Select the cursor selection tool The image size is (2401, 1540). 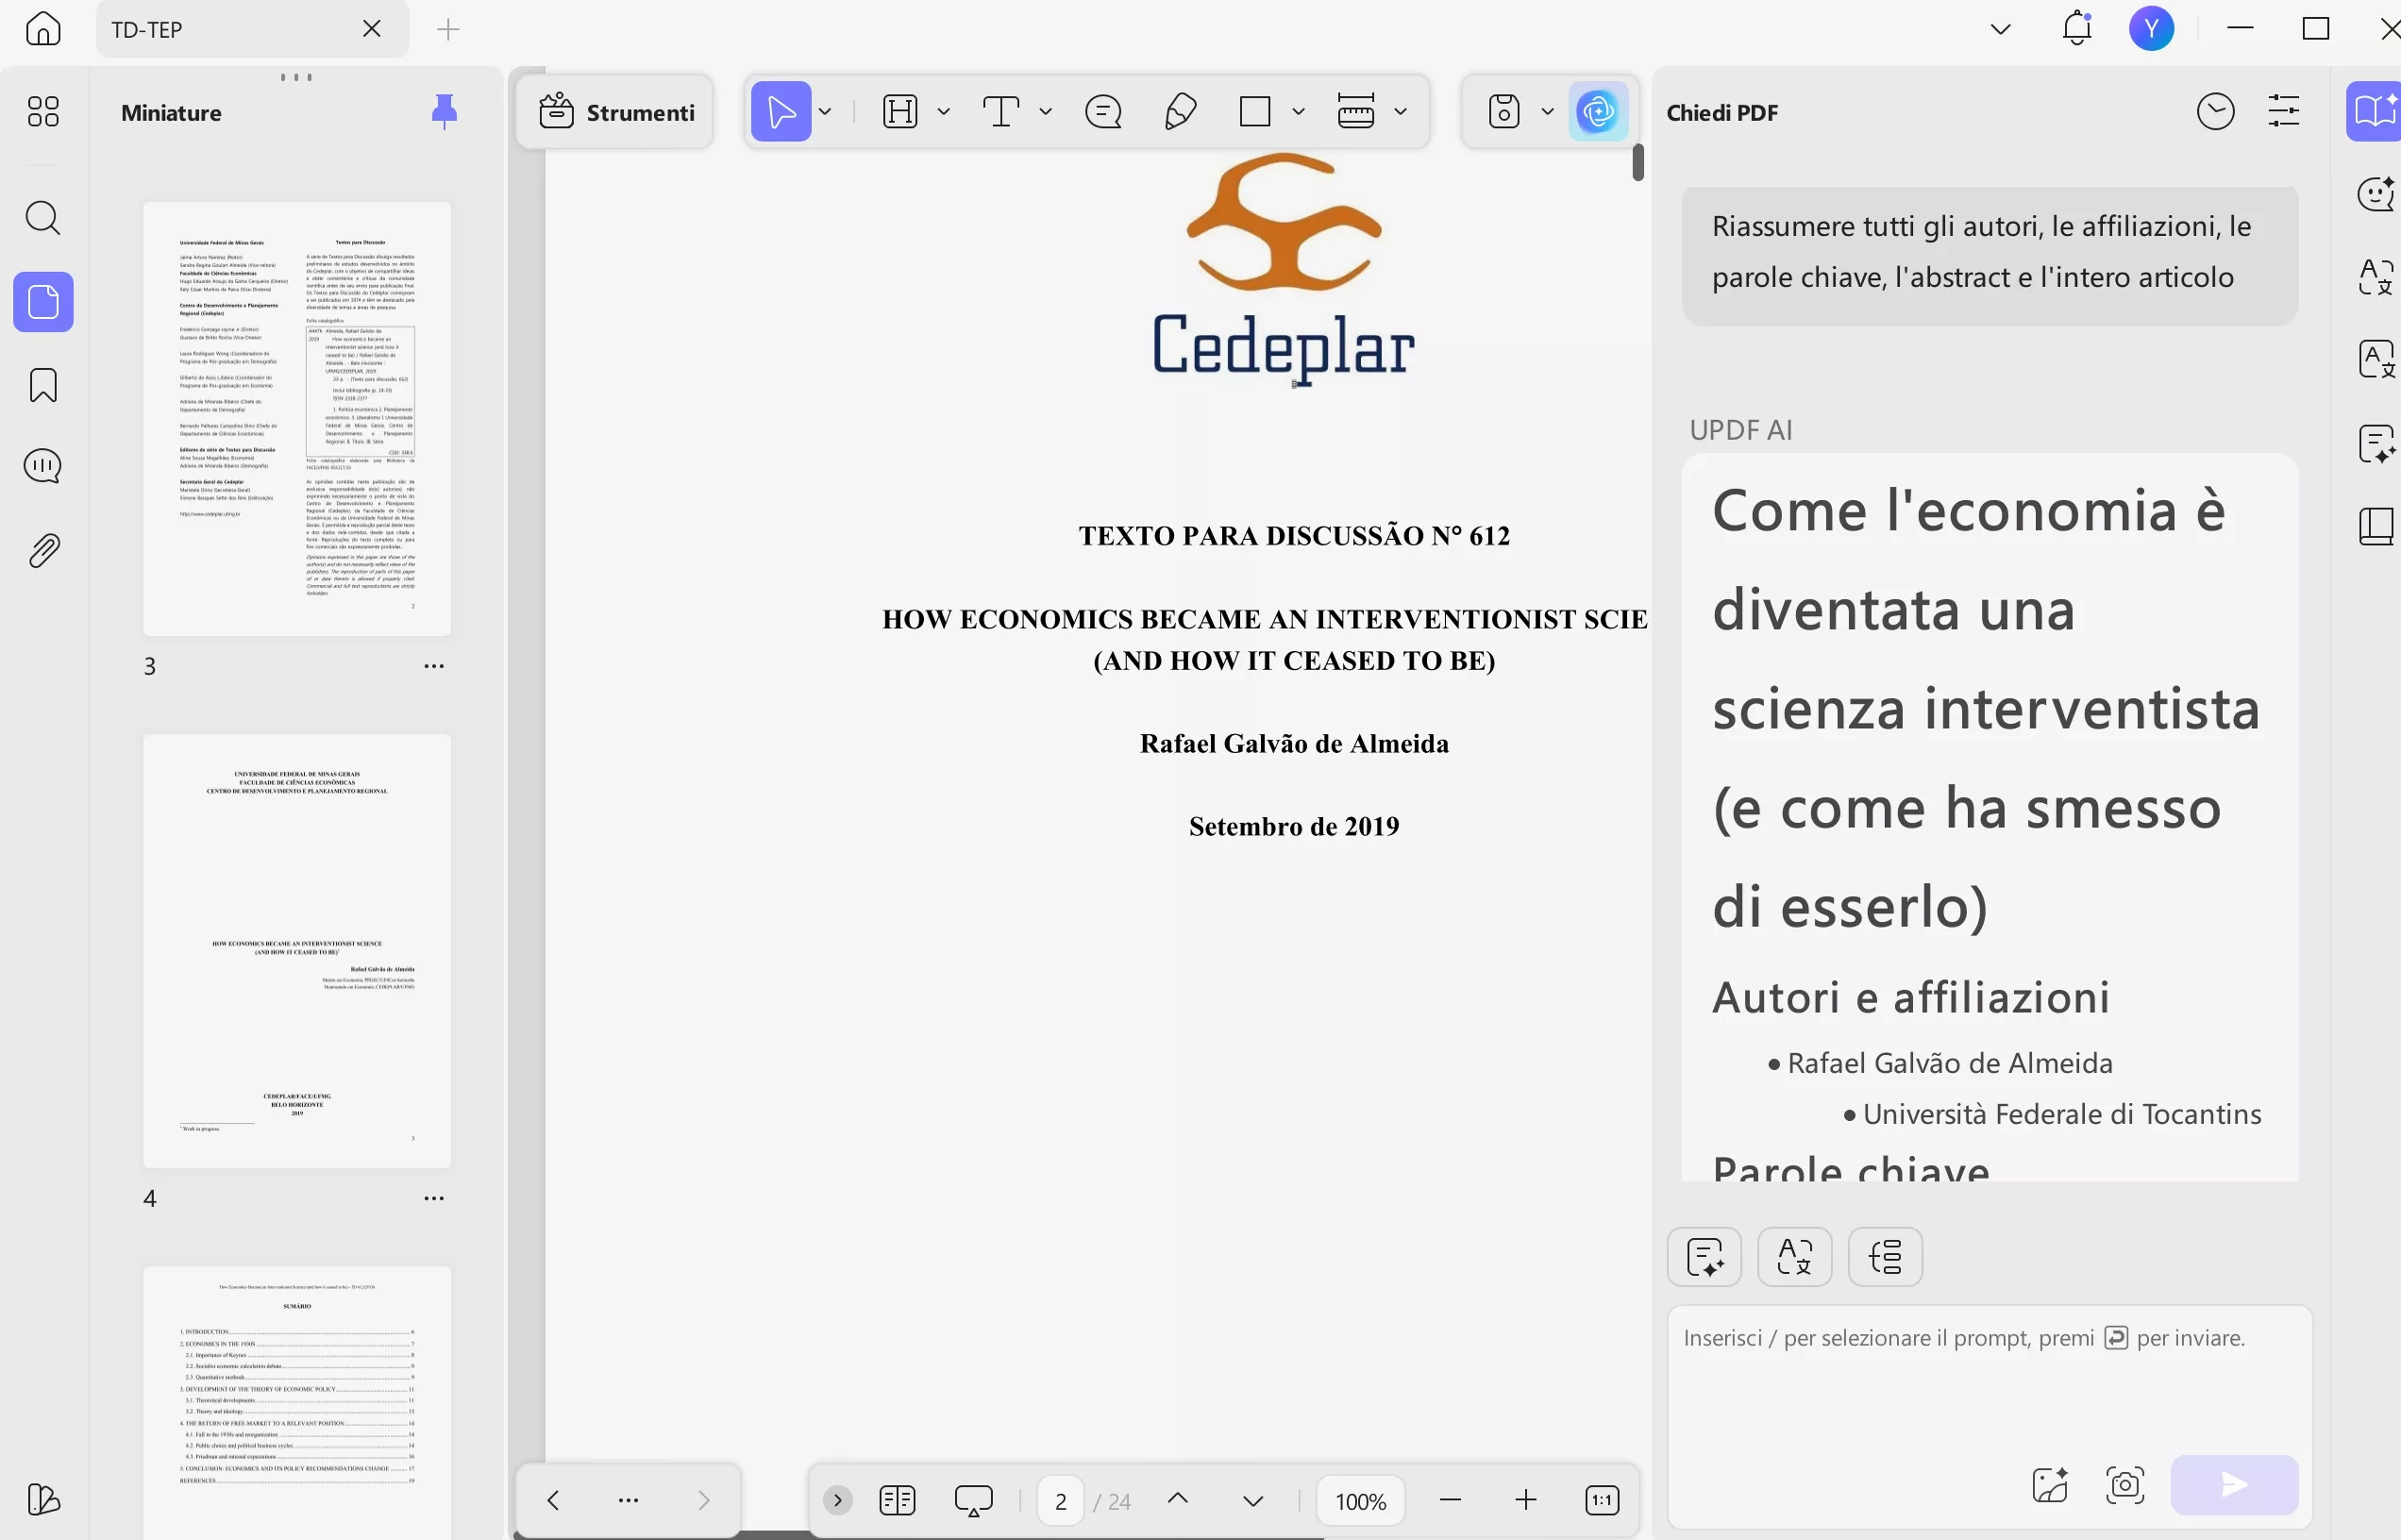[x=781, y=112]
